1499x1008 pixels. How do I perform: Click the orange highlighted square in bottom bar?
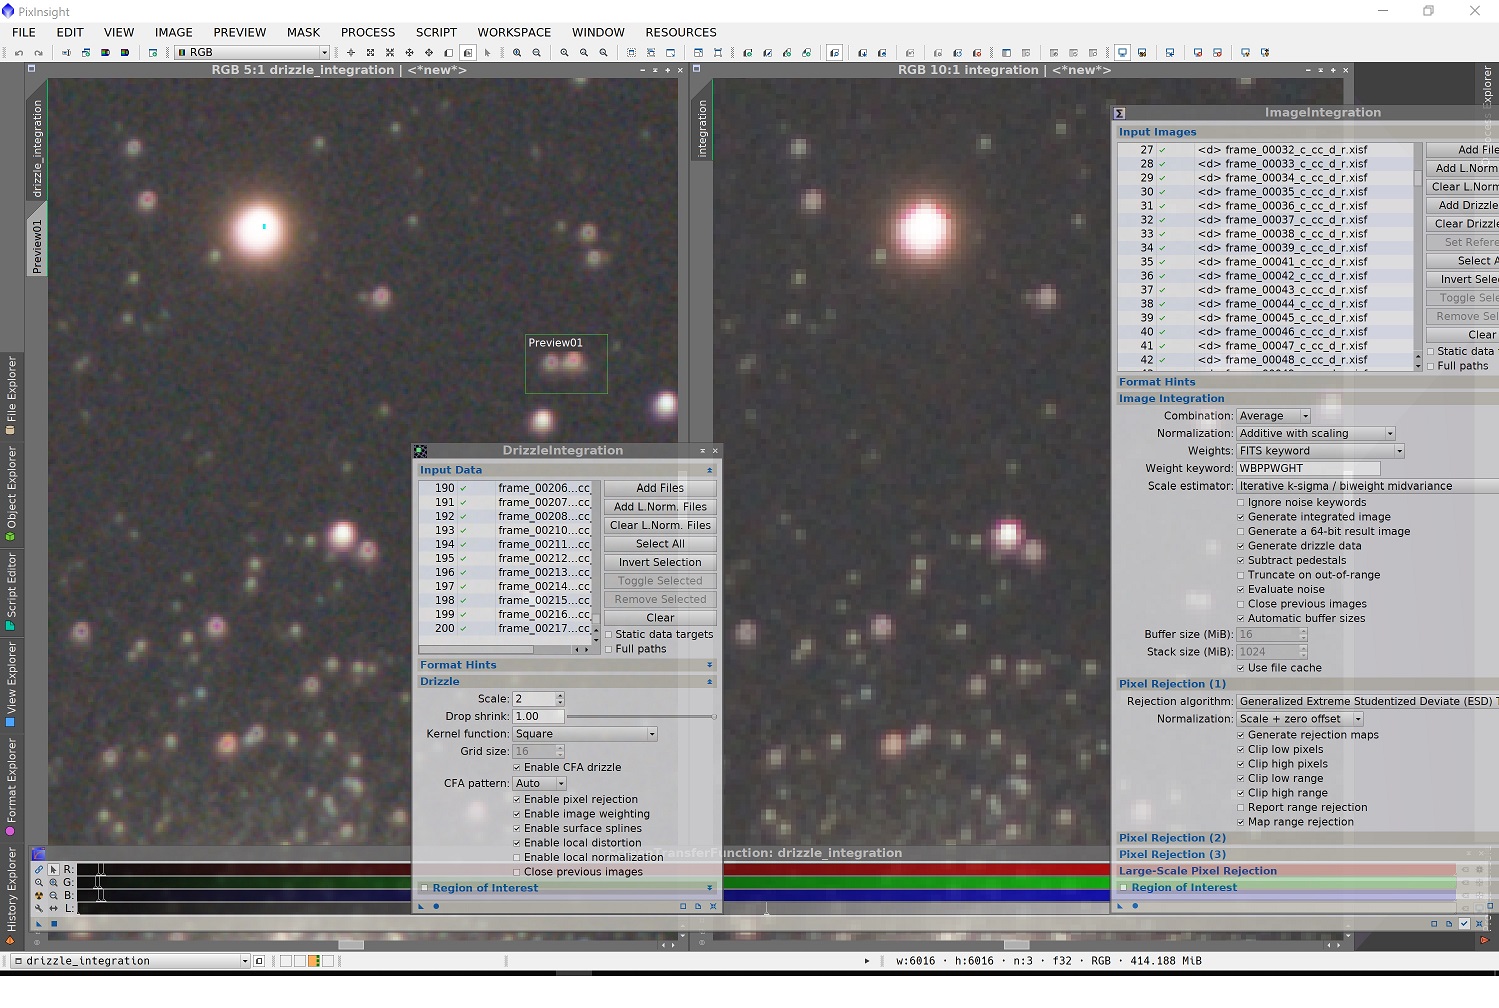(x=313, y=961)
